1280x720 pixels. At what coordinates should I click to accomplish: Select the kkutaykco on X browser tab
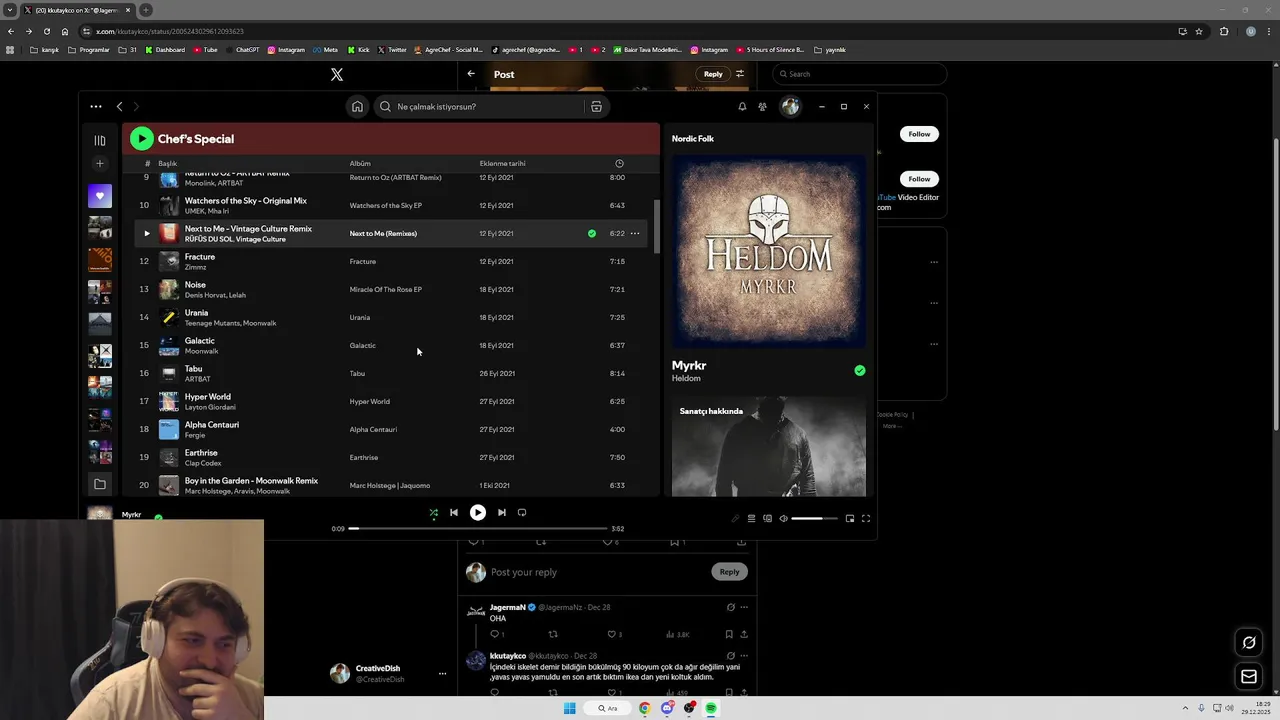[x=77, y=10]
